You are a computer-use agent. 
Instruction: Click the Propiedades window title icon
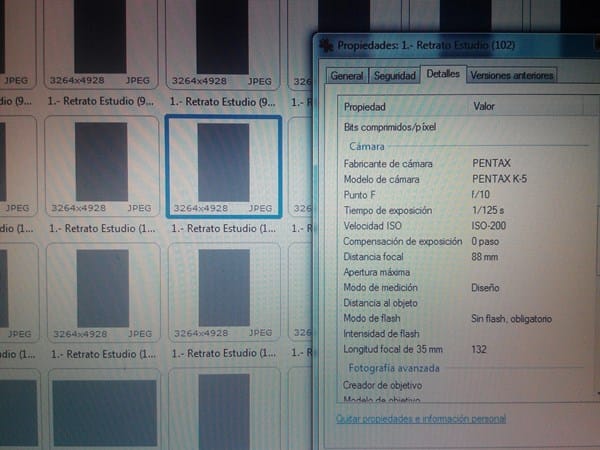pos(326,46)
